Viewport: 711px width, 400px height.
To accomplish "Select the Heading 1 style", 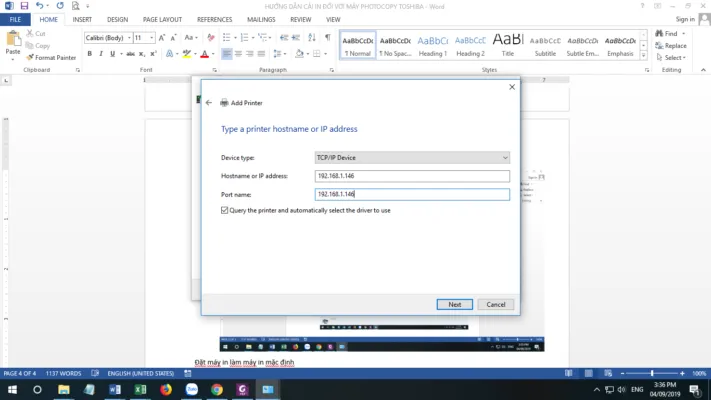I will (x=432, y=45).
